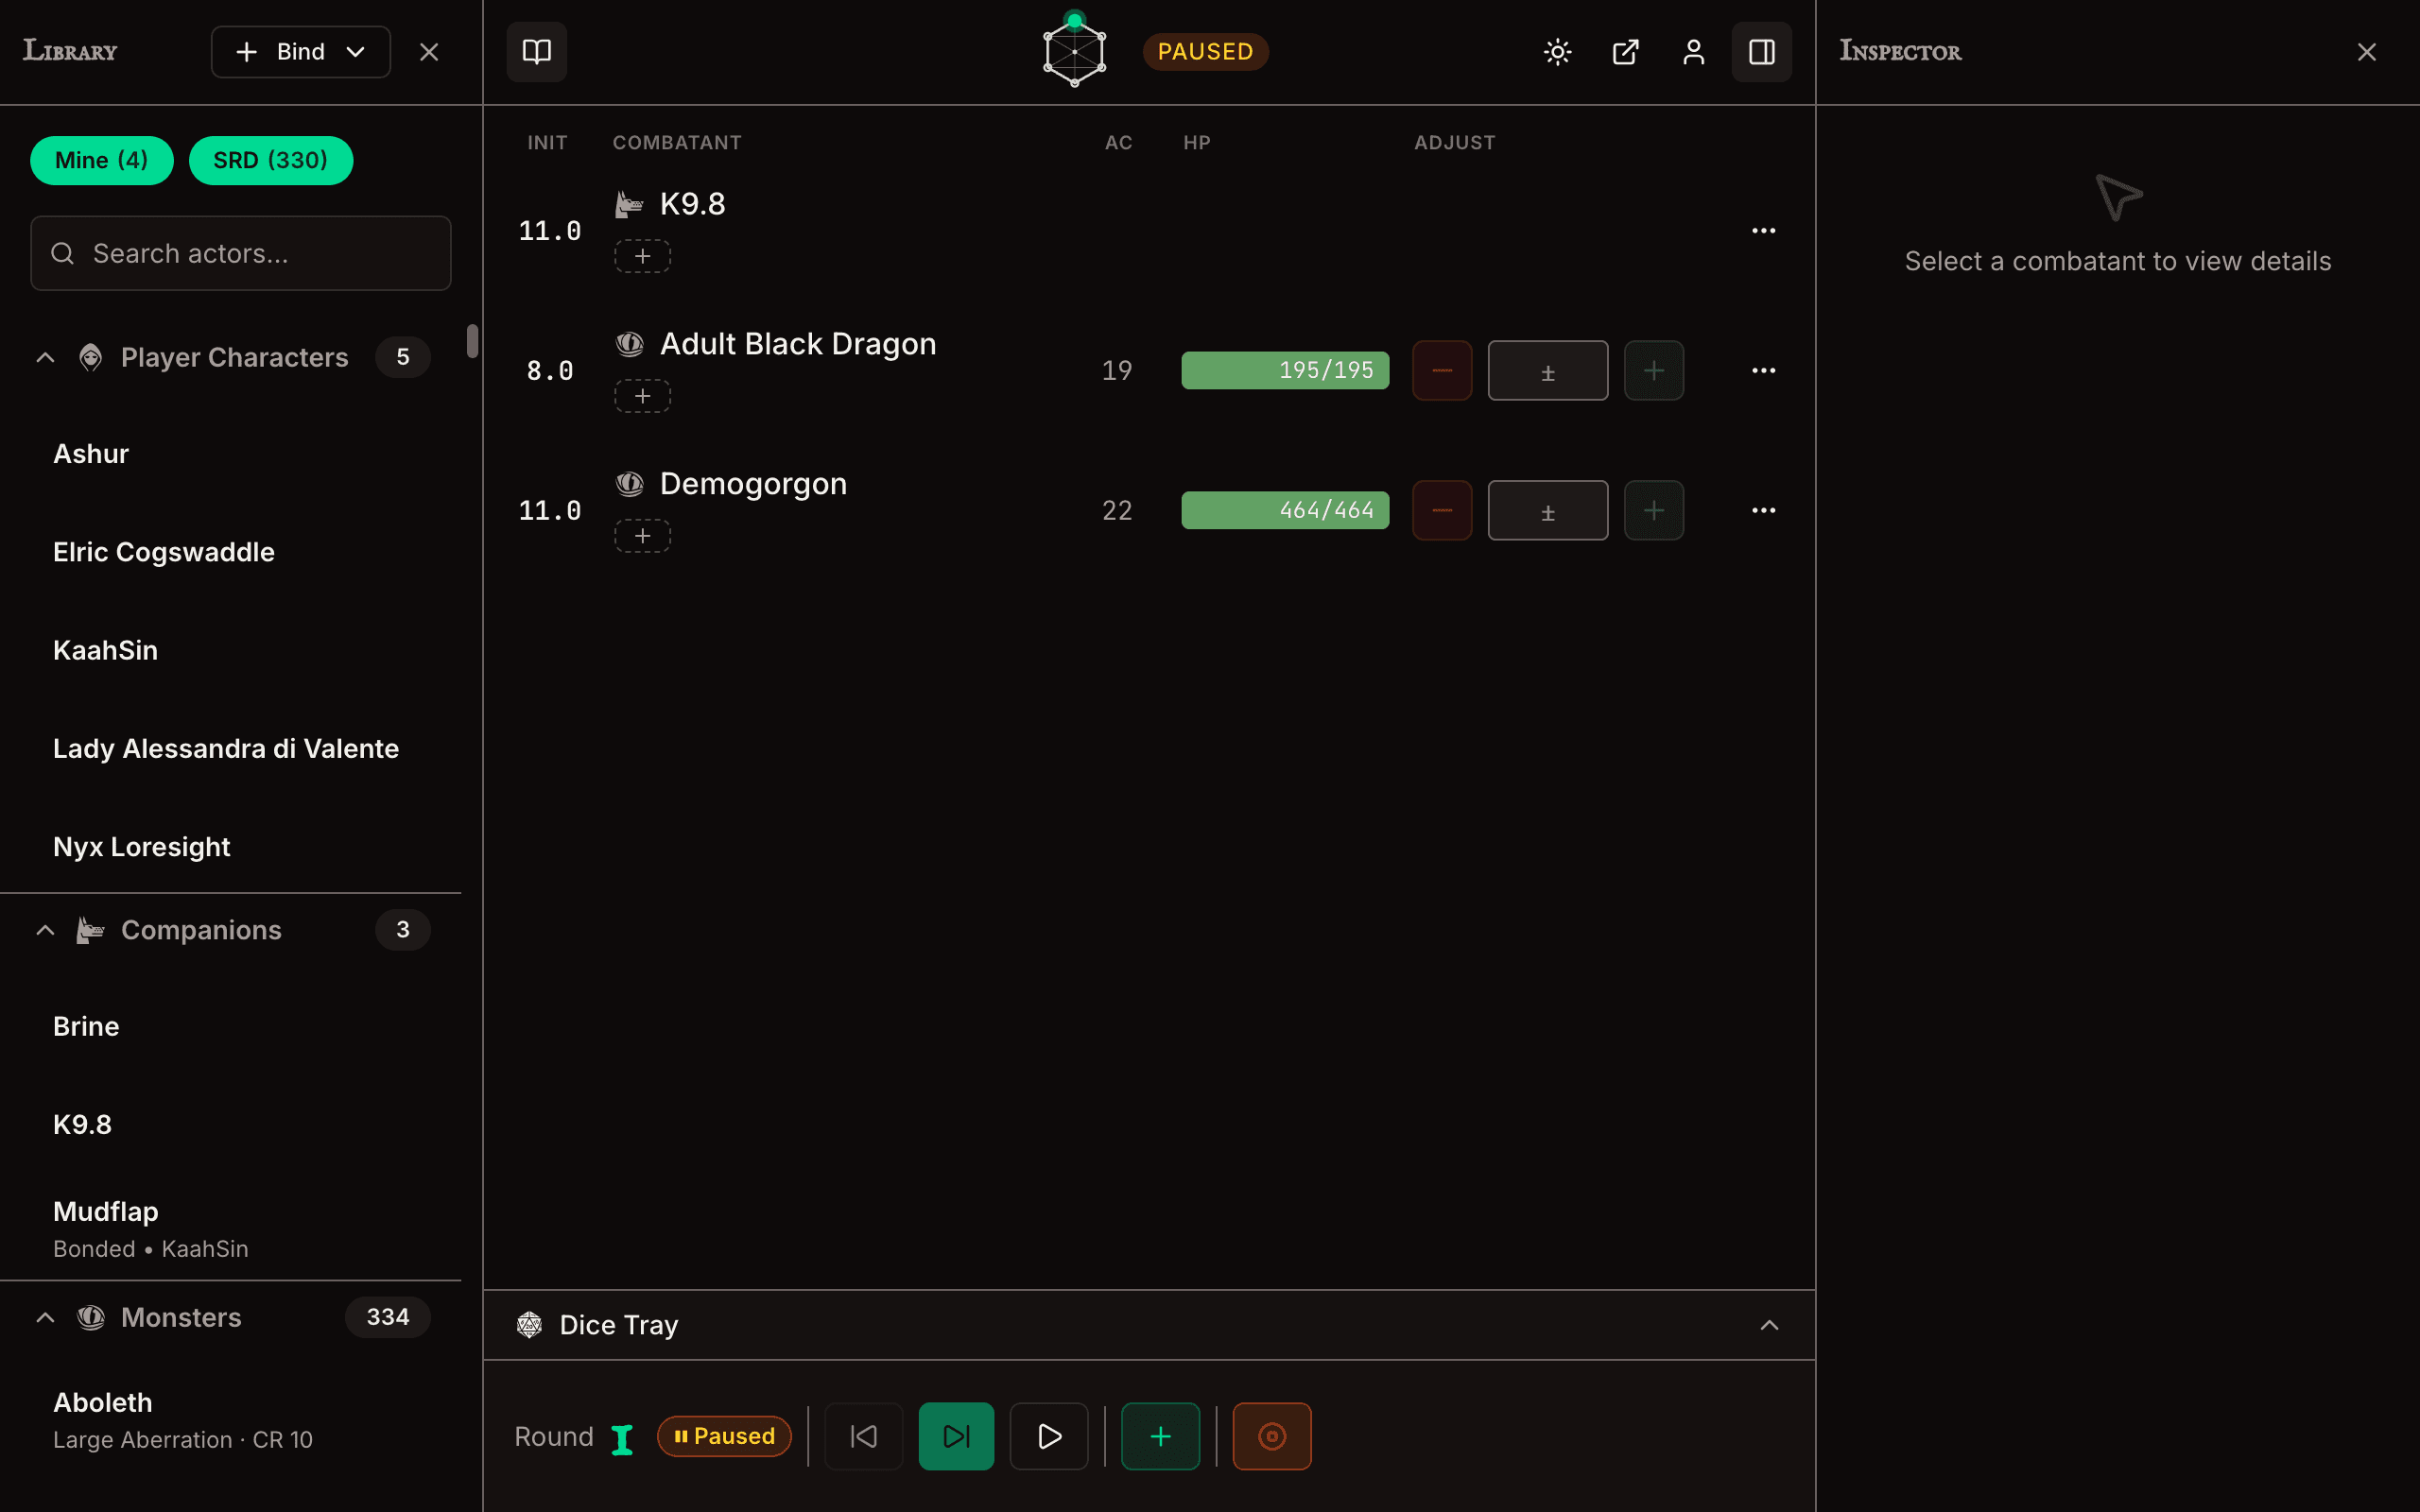Screen dimensions: 2420x1512
Task: Click the PAUSED badge in header
Action: coord(1205,51)
